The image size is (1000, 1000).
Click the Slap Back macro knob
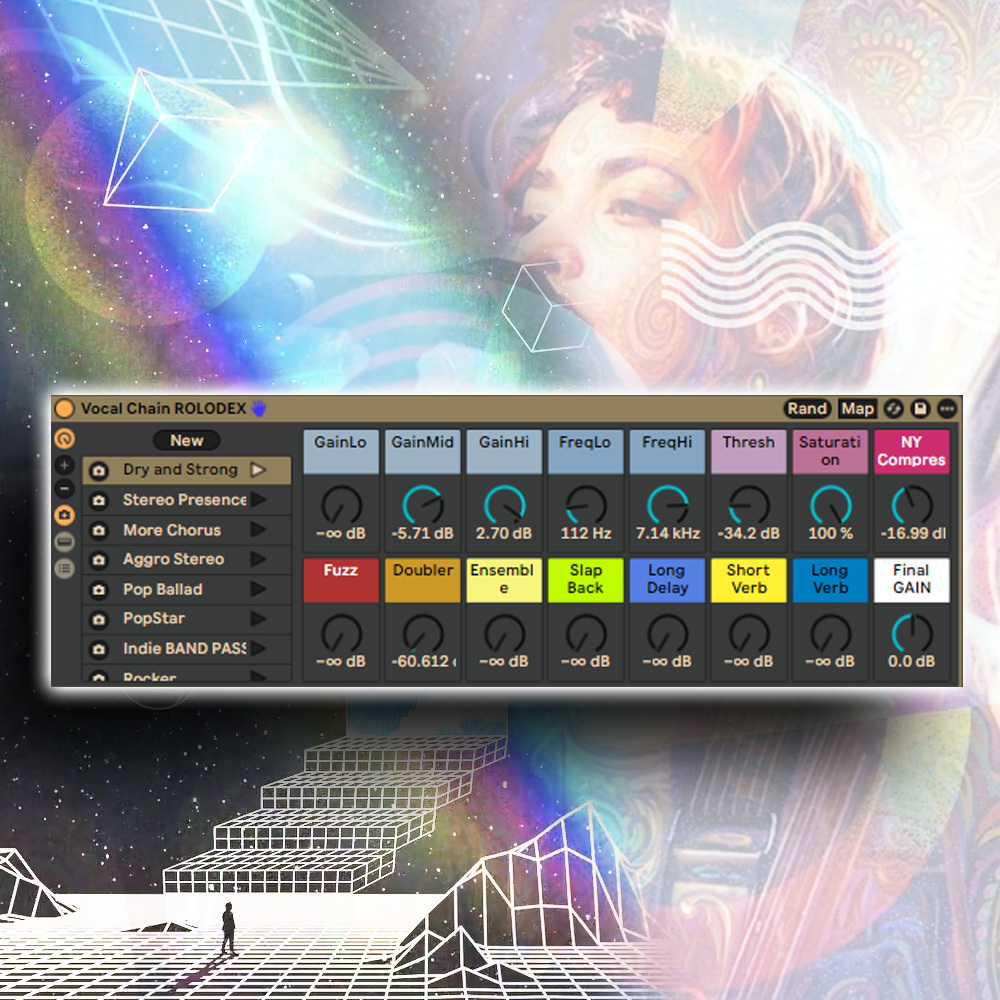click(586, 634)
